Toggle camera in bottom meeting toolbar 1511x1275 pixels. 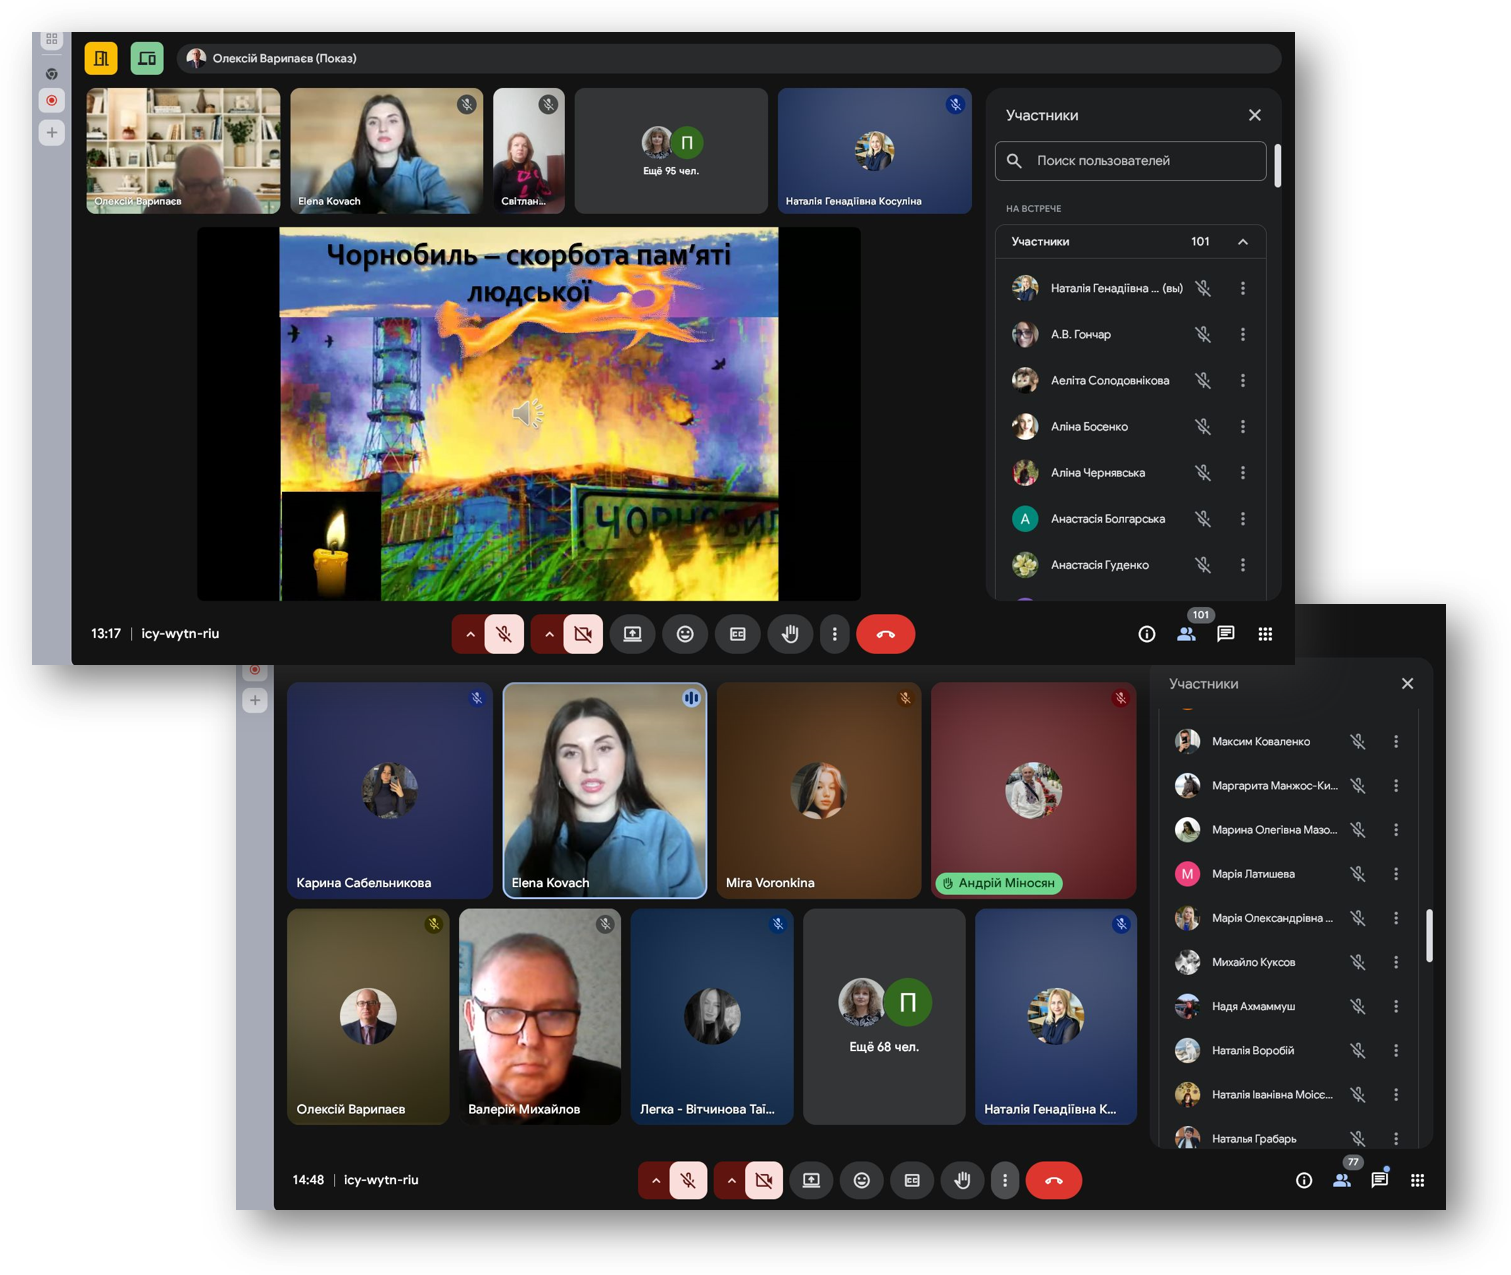(764, 1181)
